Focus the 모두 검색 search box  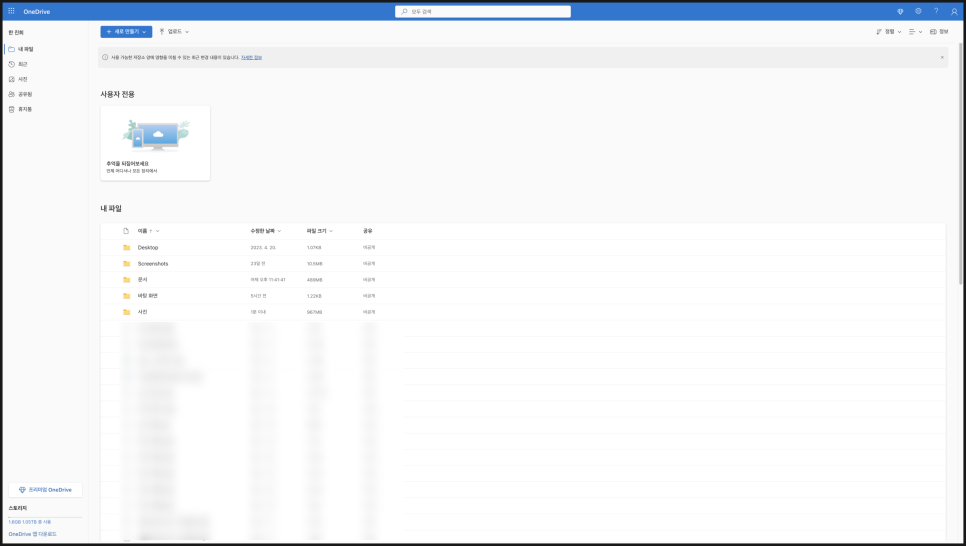[482, 11]
